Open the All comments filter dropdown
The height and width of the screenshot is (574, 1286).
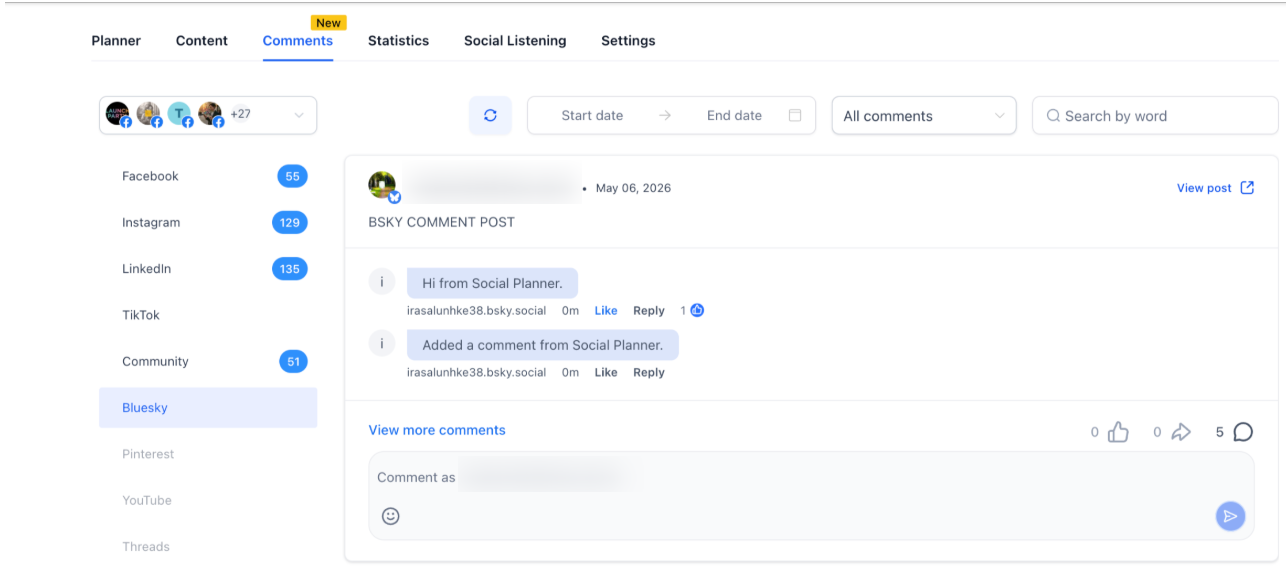pyautogui.click(x=924, y=115)
